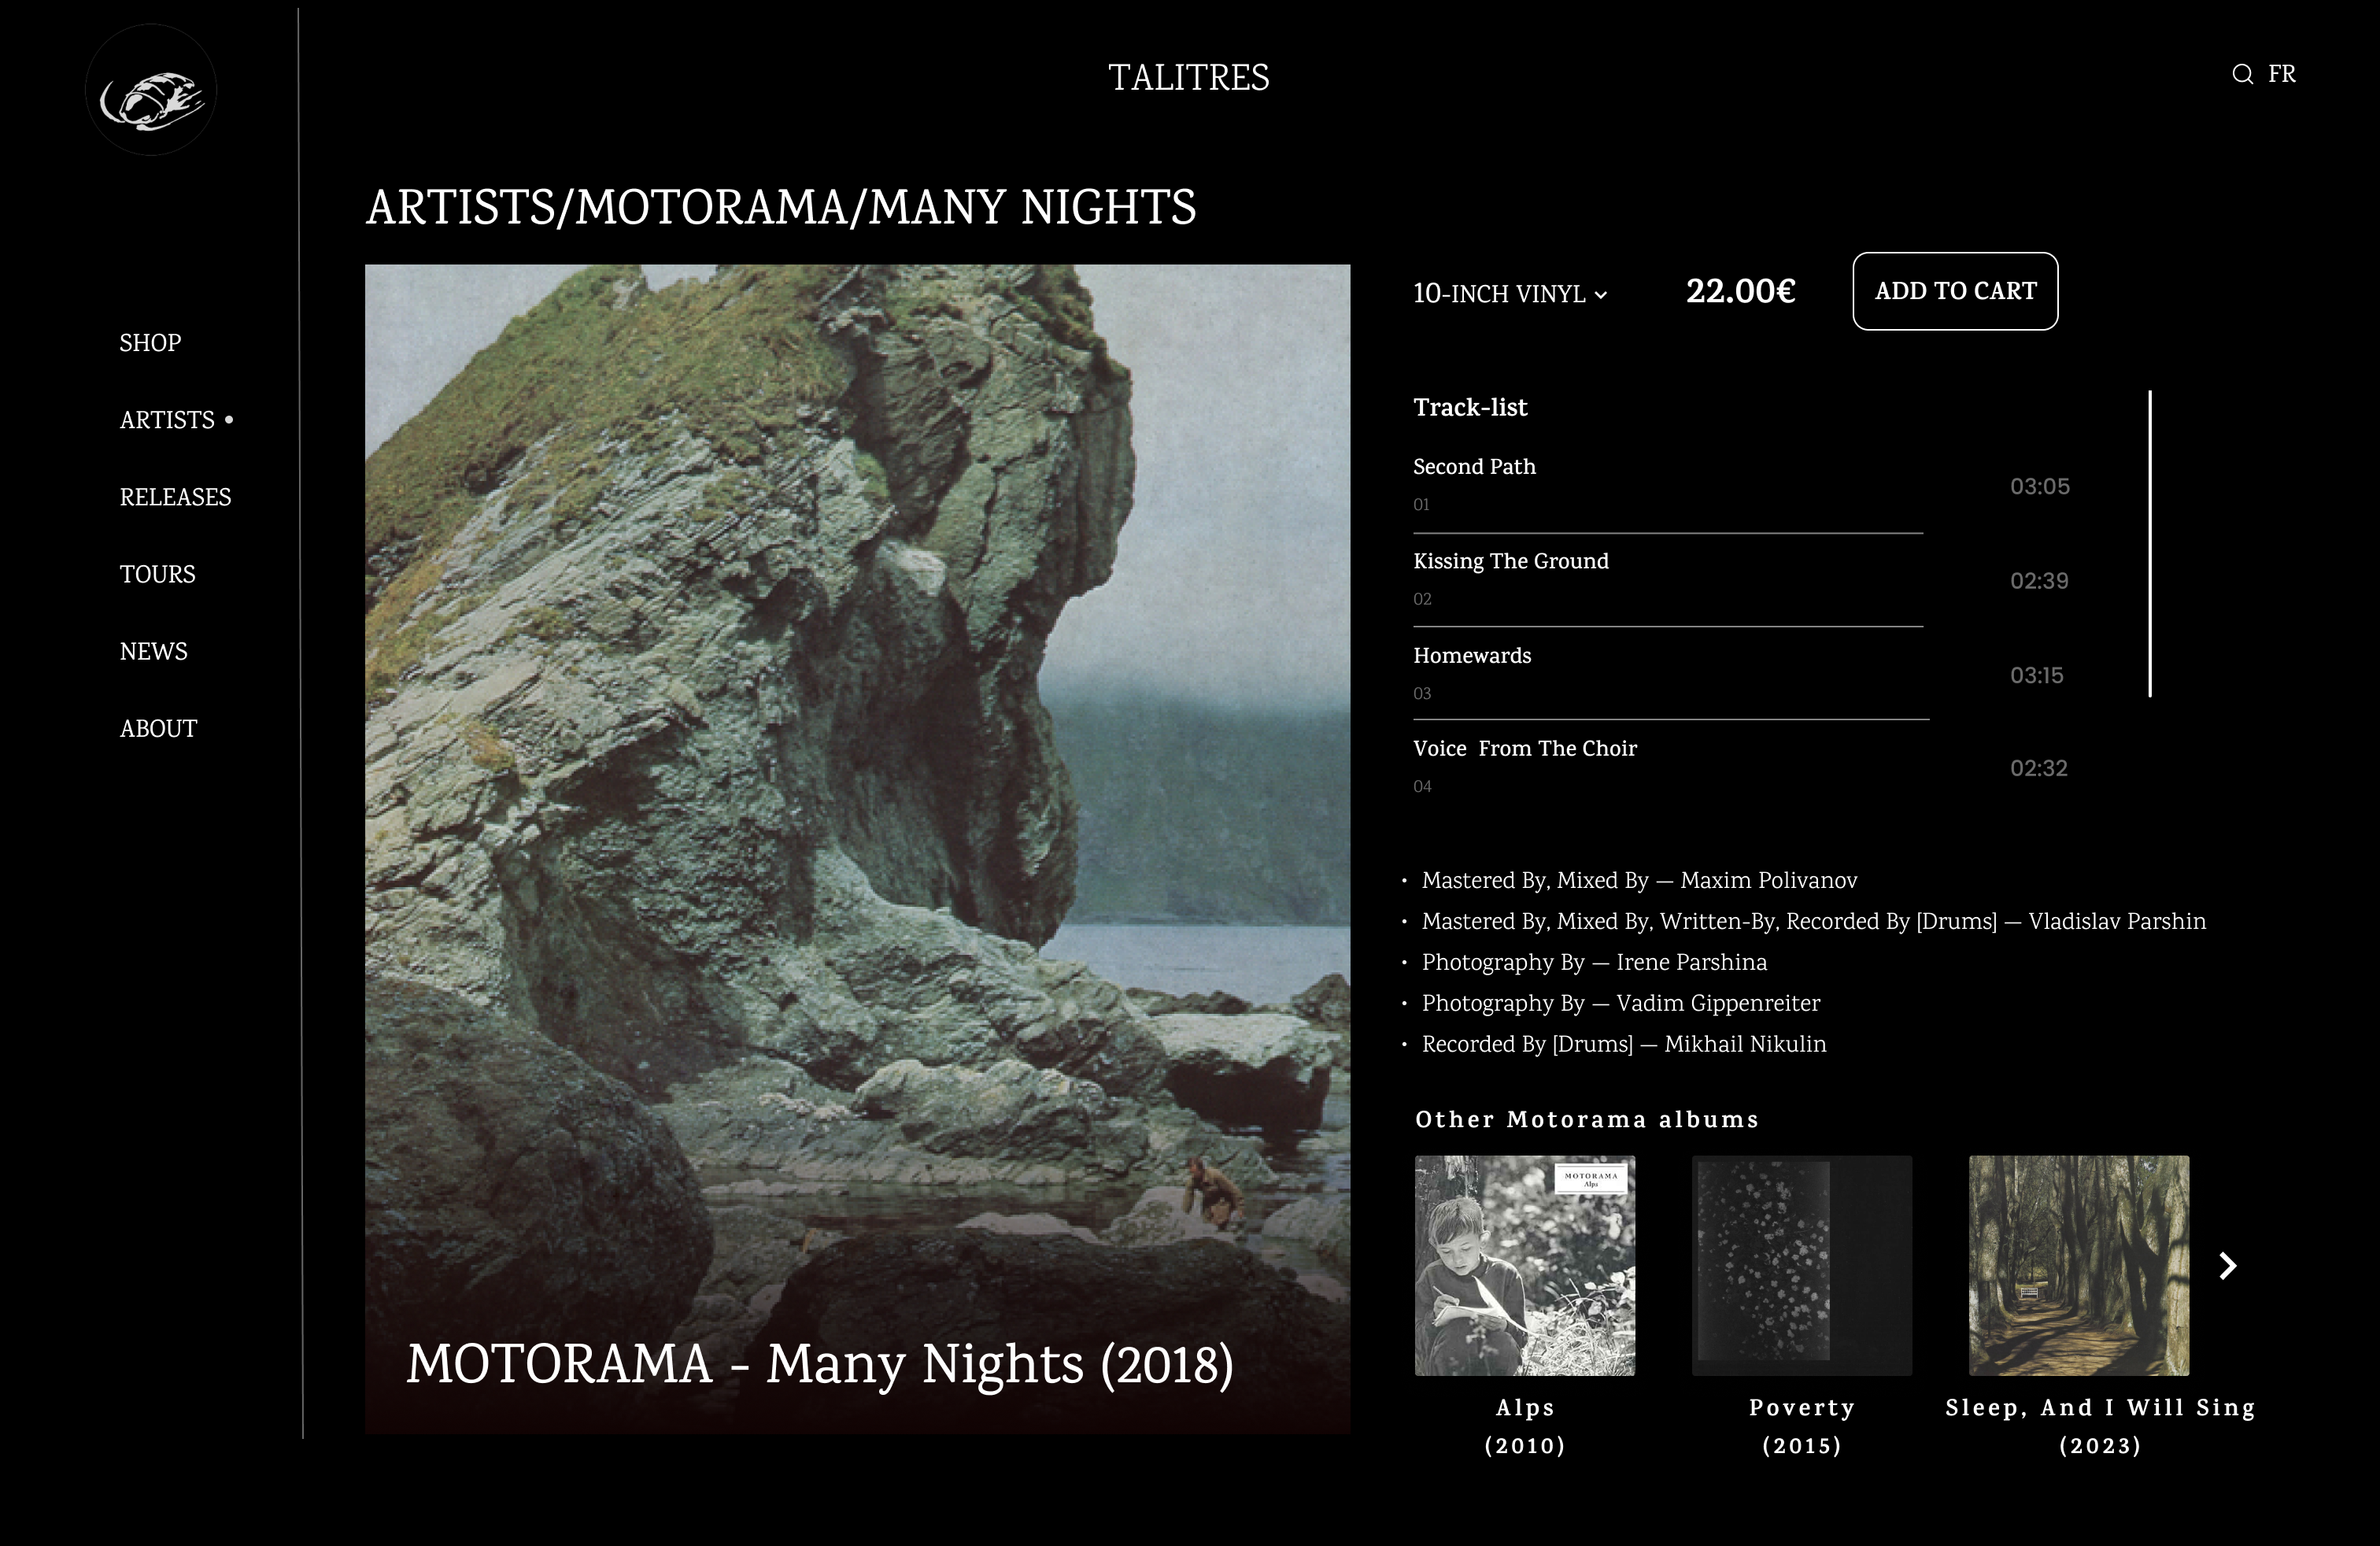Click the Many Nights album cover image
Image resolution: width=2380 pixels, height=1546 pixels.
[857, 849]
